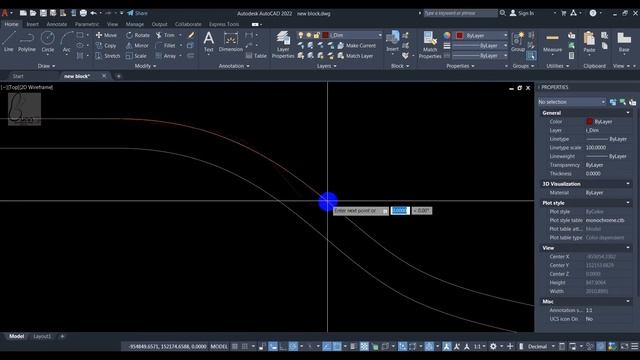Activate the Scale tool
Viewport: 640px width, 360px height.
[x=136, y=56]
